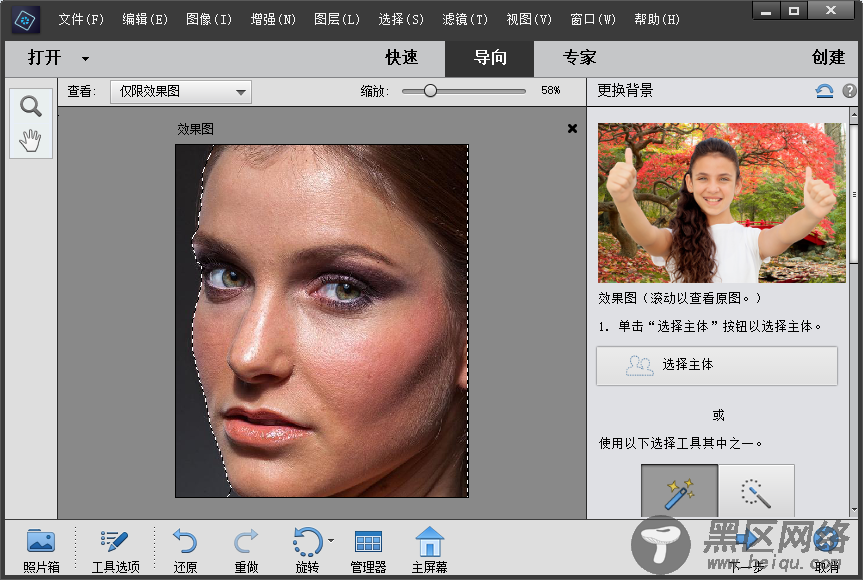Image resolution: width=863 pixels, height=580 pixels.
Task: Go to 主屏幕 home screen
Action: tap(429, 550)
